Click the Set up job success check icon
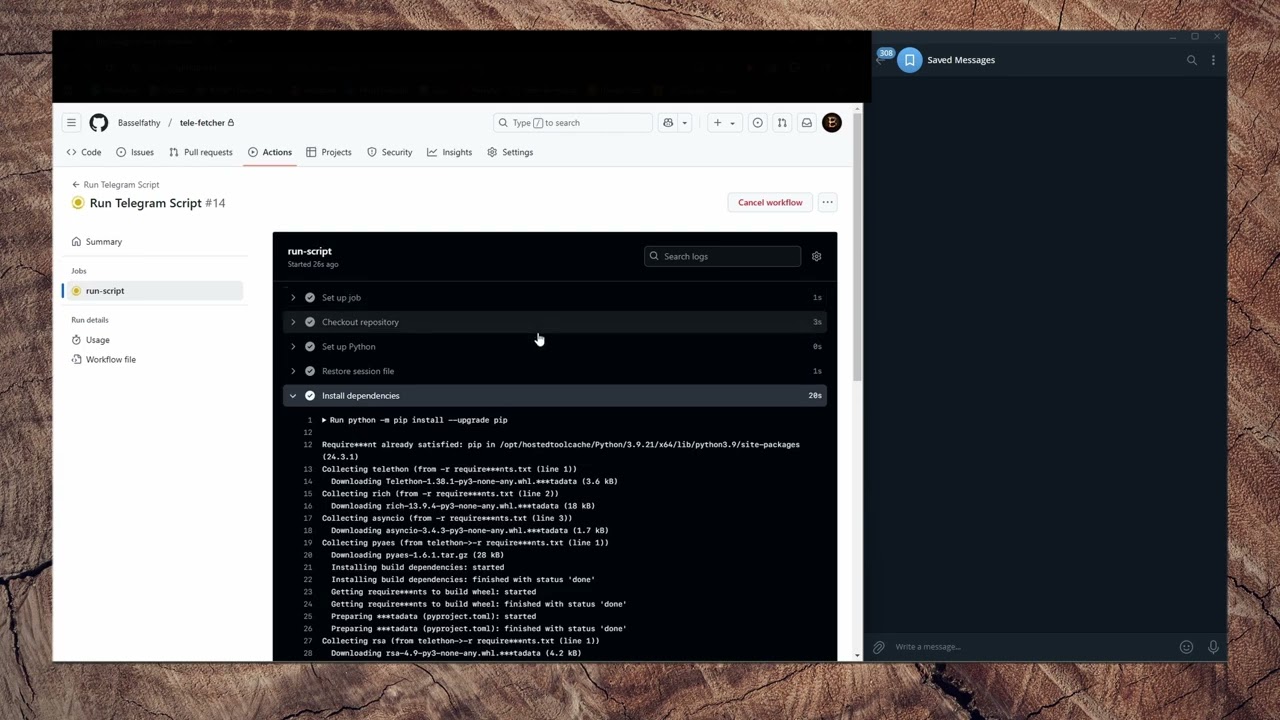The height and width of the screenshot is (720, 1280). coord(310,298)
